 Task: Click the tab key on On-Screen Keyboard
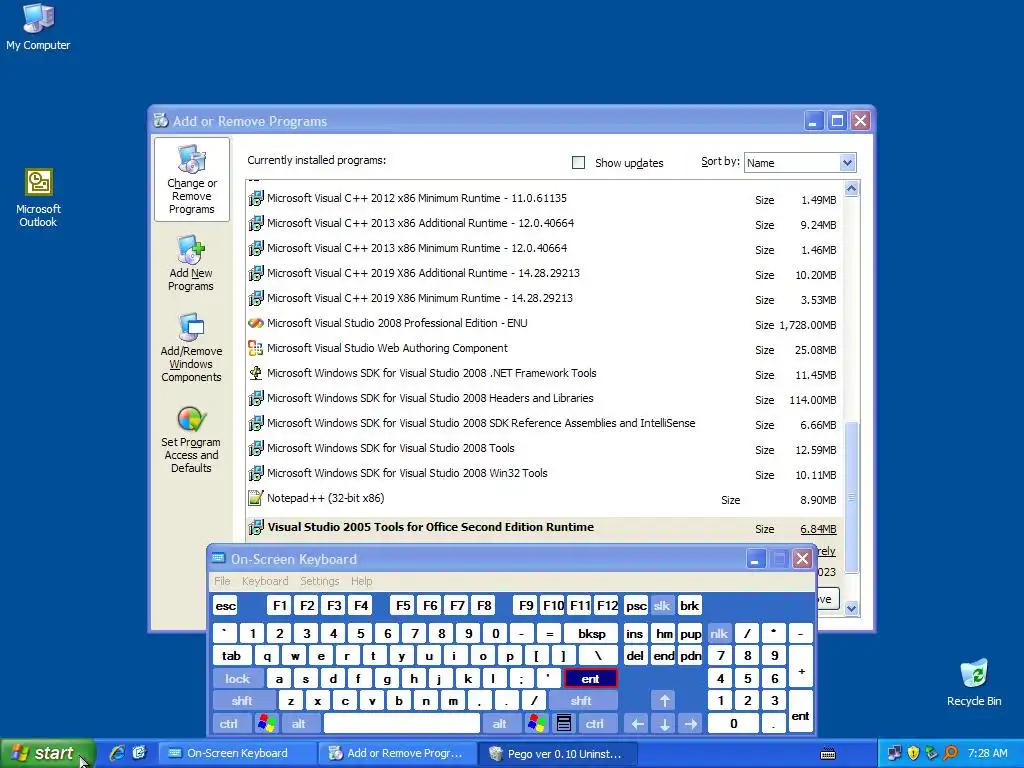(x=231, y=656)
